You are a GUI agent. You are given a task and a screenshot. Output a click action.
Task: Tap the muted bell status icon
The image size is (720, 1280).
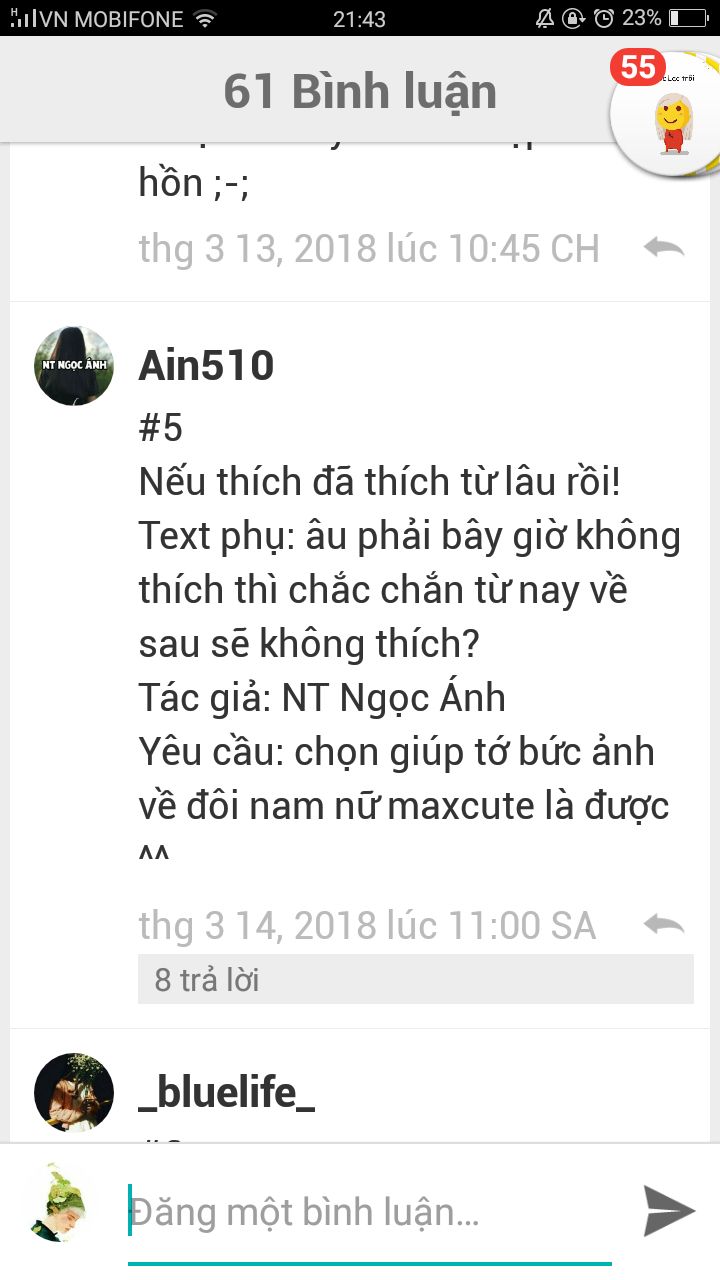[546, 18]
